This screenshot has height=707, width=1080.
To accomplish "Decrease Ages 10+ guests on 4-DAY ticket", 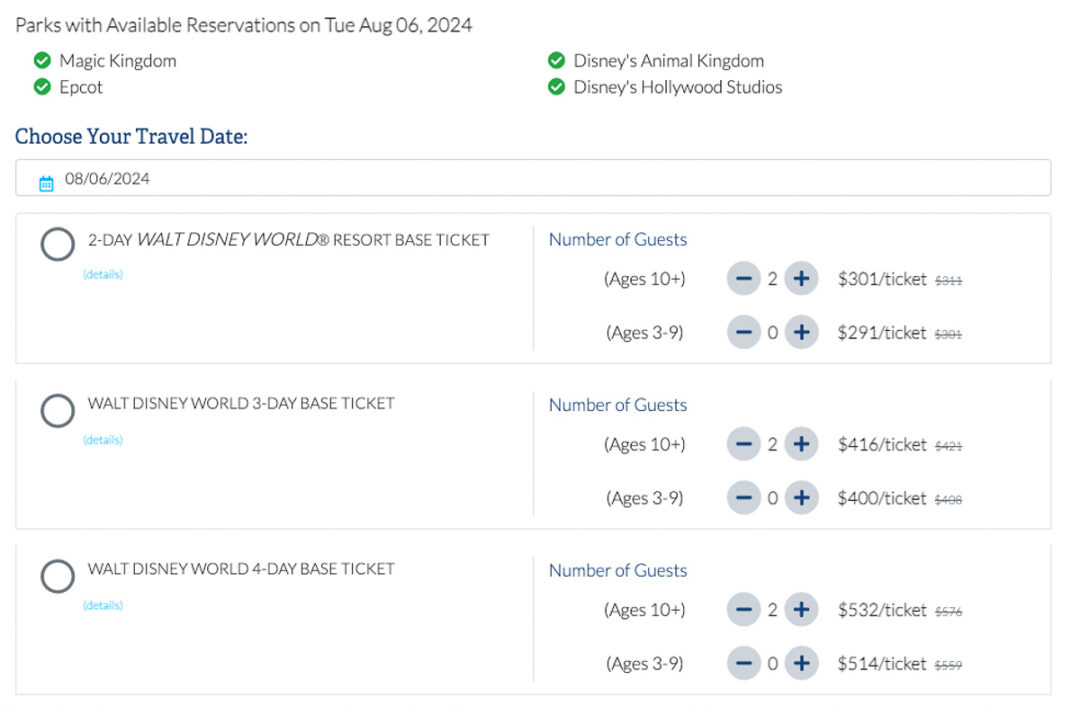I will [744, 609].
